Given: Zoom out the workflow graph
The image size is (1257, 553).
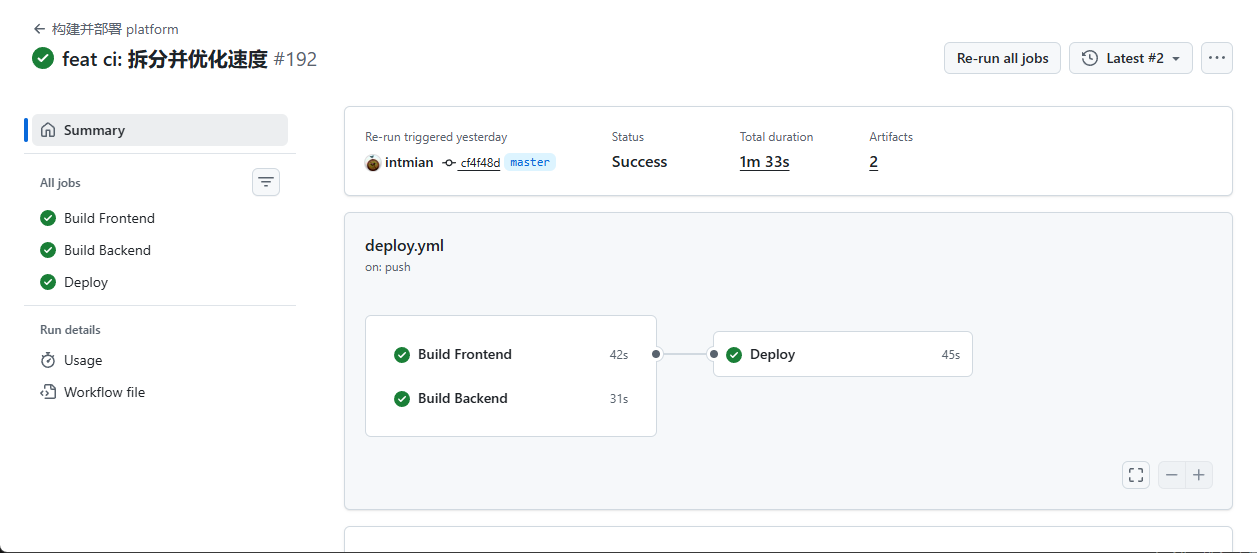Looking at the screenshot, I should (x=1172, y=475).
